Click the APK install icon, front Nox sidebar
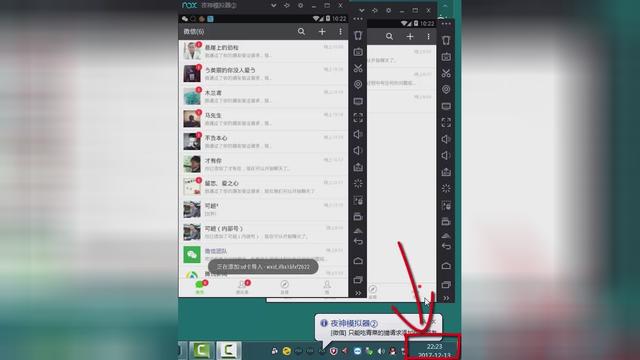This screenshot has height=360, width=640. pyautogui.click(x=358, y=167)
